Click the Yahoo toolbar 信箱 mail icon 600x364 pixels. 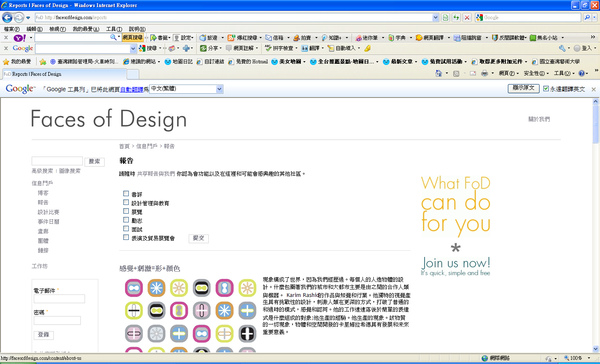click(269, 38)
